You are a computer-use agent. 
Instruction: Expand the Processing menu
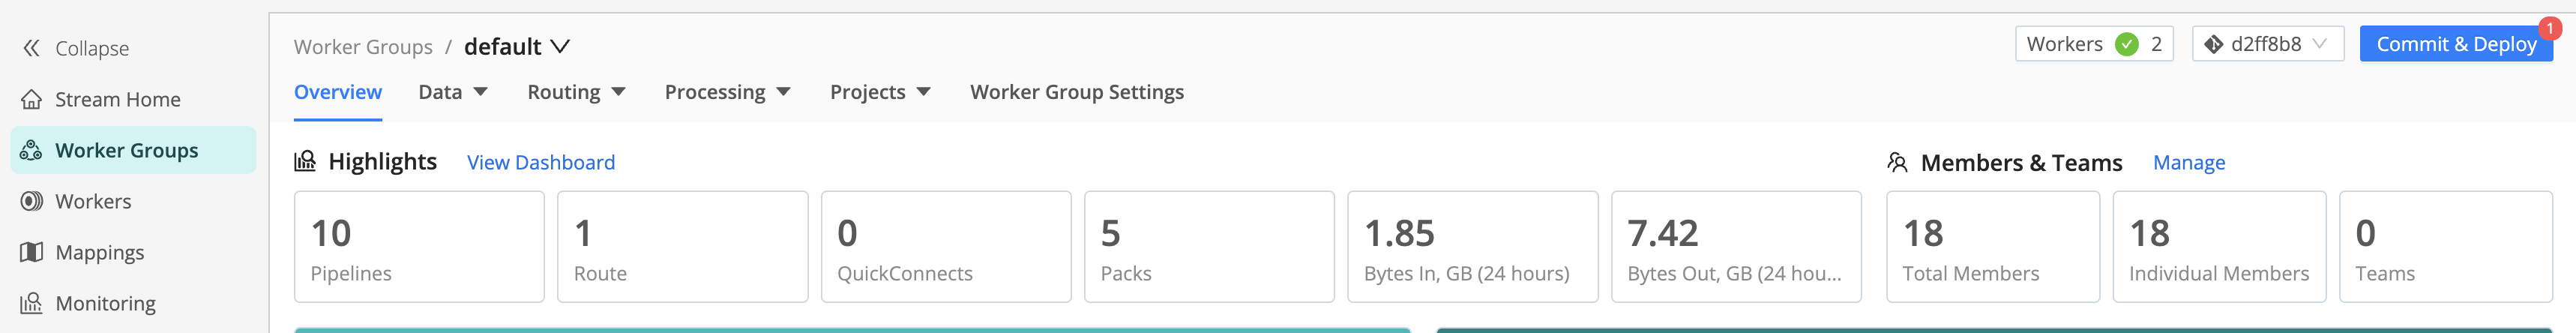tap(727, 92)
